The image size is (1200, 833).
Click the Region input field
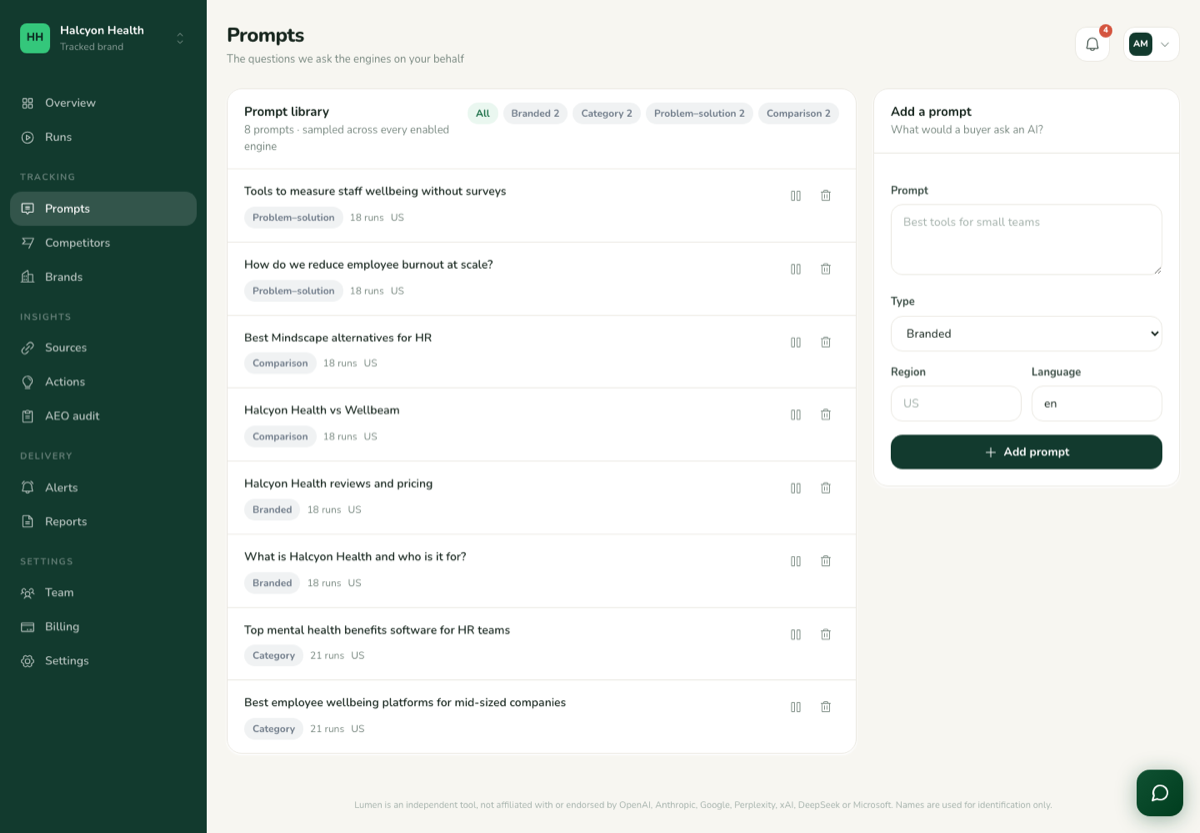(956, 404)
